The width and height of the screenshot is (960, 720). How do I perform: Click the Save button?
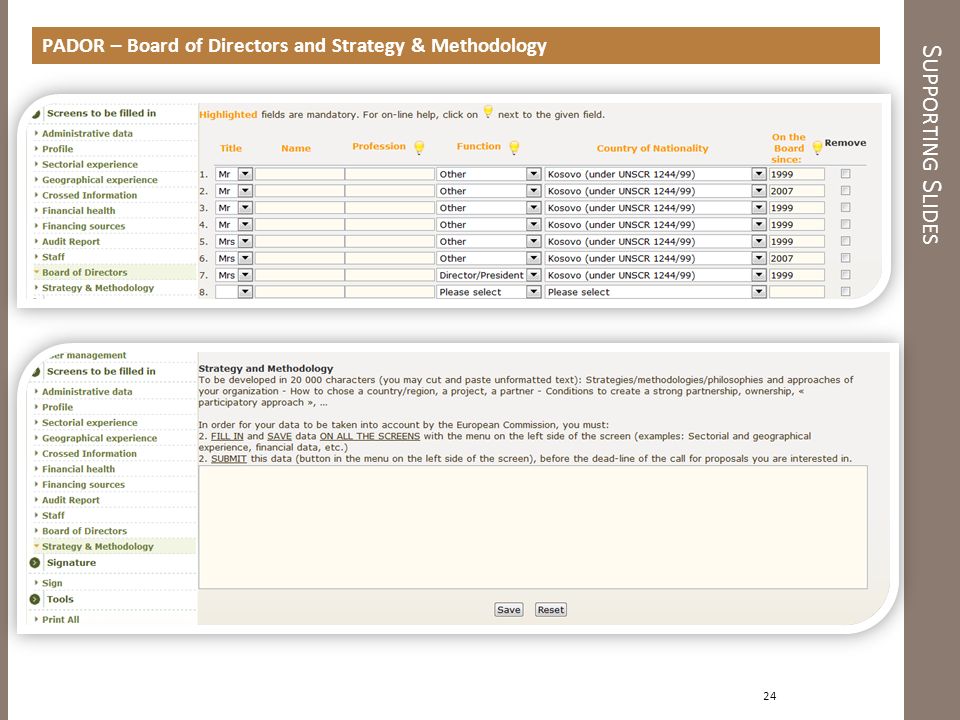tap(509, 610)
